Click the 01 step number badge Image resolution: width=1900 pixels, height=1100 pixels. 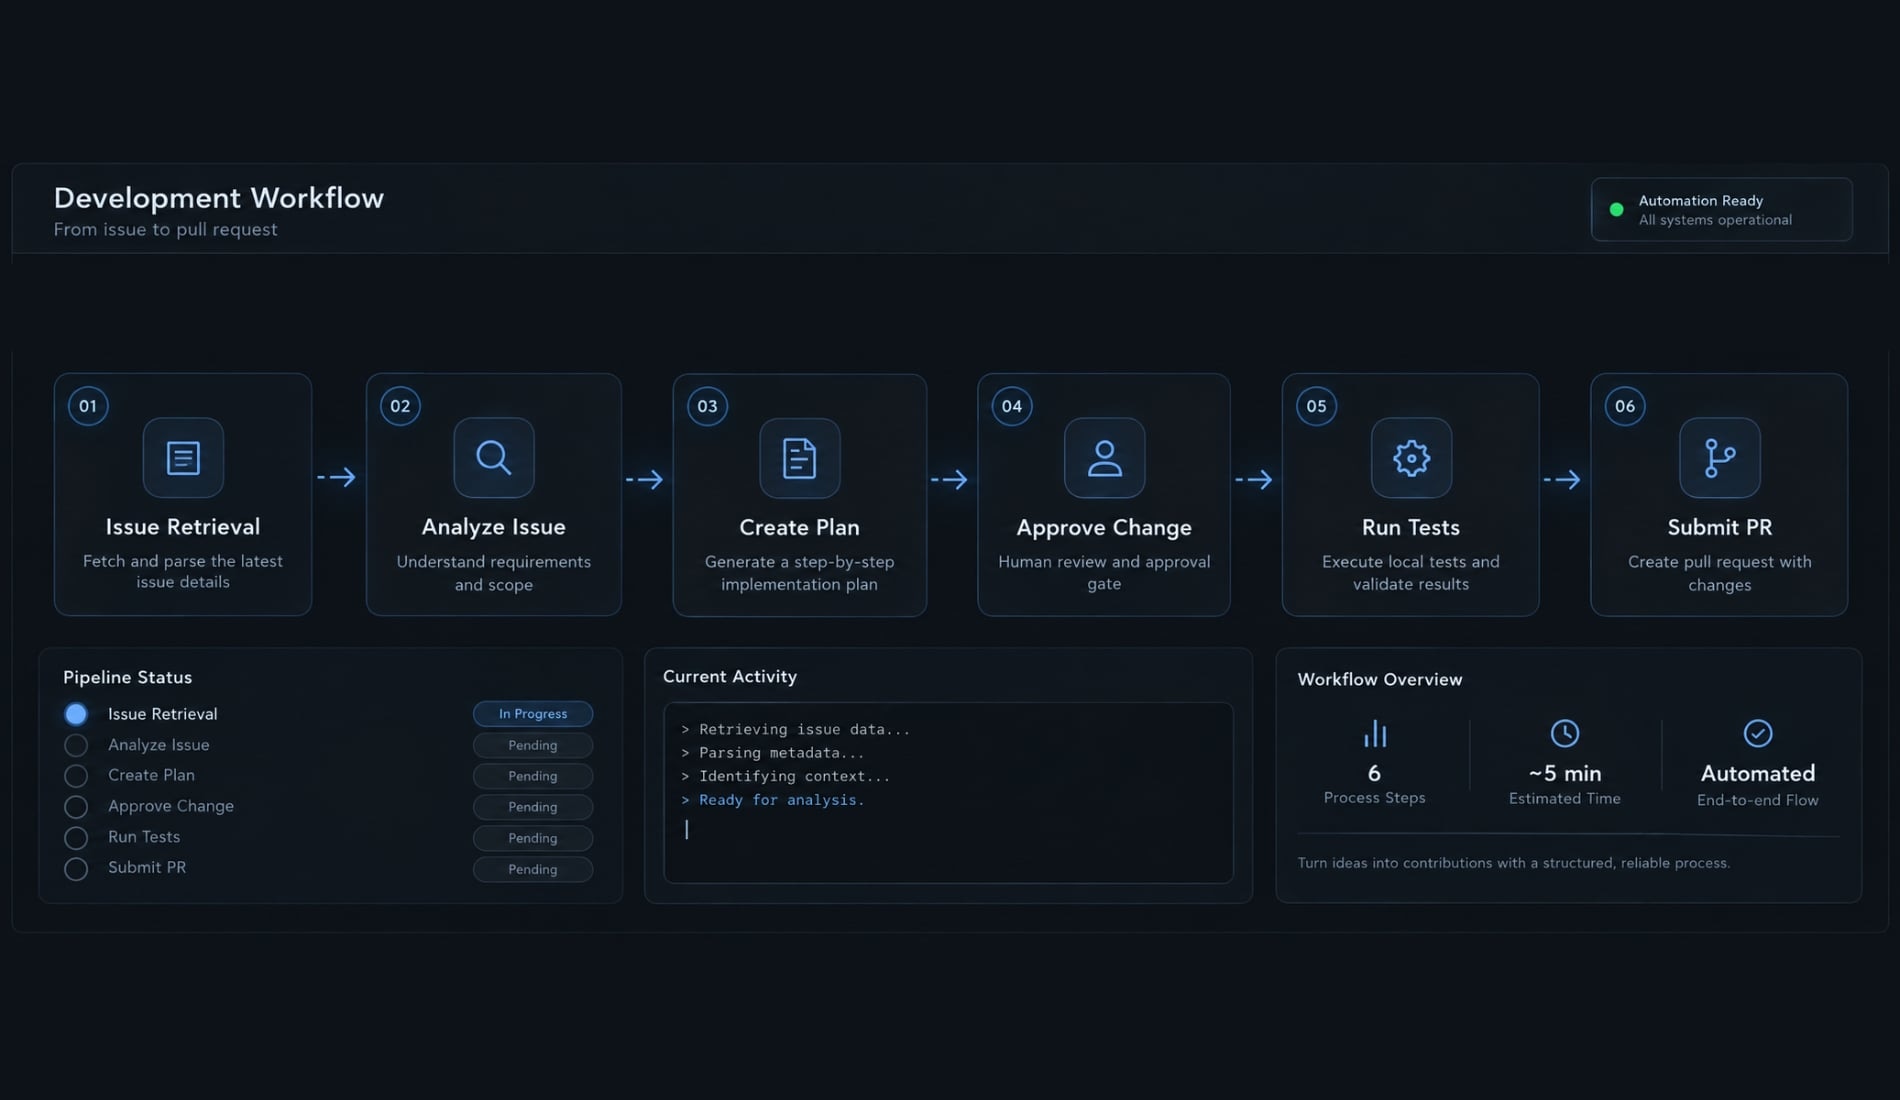tap(88, 406)
